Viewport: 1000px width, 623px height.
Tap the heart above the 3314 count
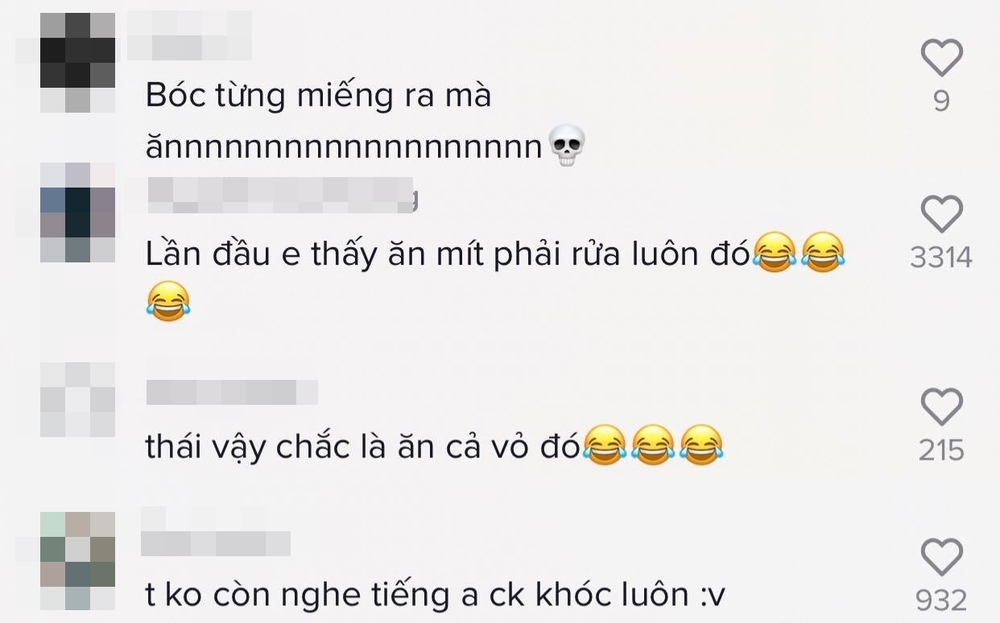[941, 214]
